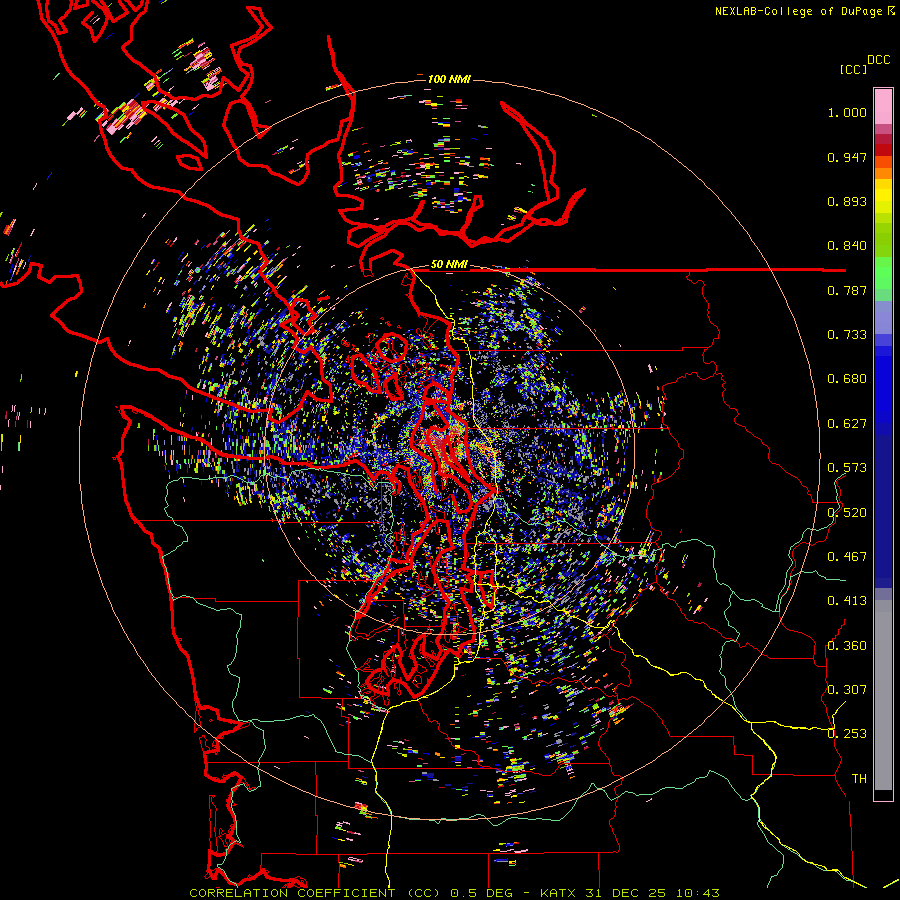Image resolution: width=900 pixels, height=900 pixels.
Task: Select the 0.573 legend value
Action: point(847,468)
